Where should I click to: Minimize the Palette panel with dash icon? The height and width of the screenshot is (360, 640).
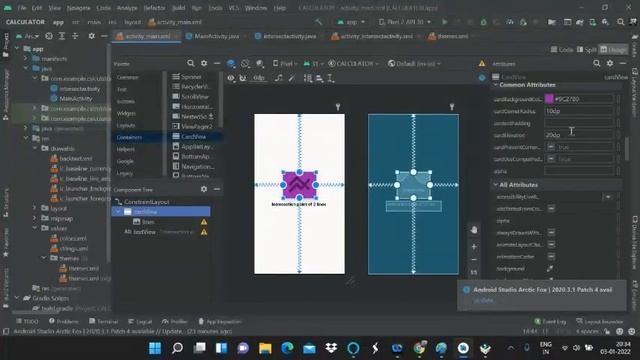[217, 63]
